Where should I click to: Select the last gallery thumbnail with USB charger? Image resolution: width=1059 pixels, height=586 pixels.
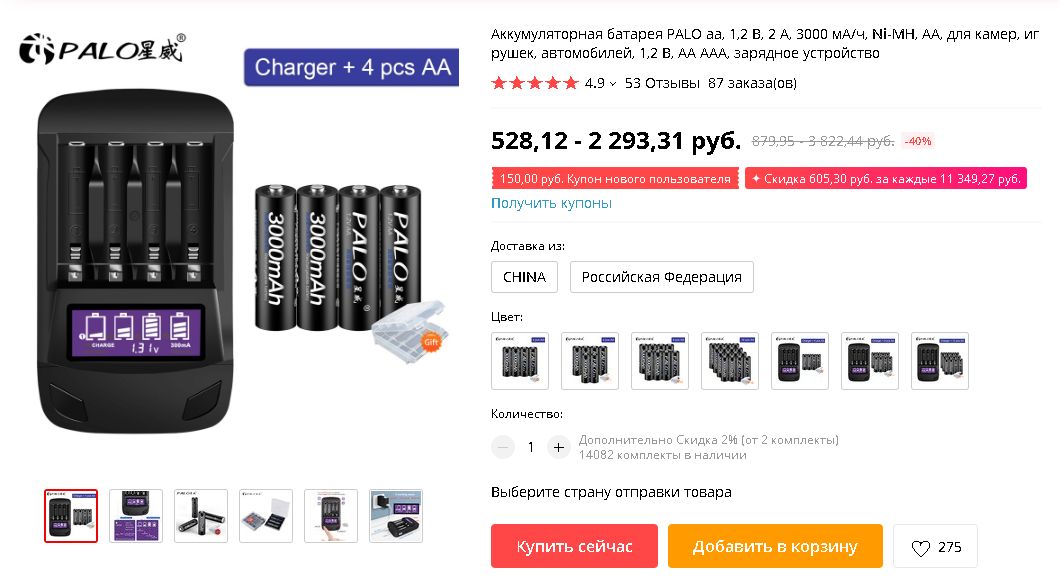click(x=396, y=516)
